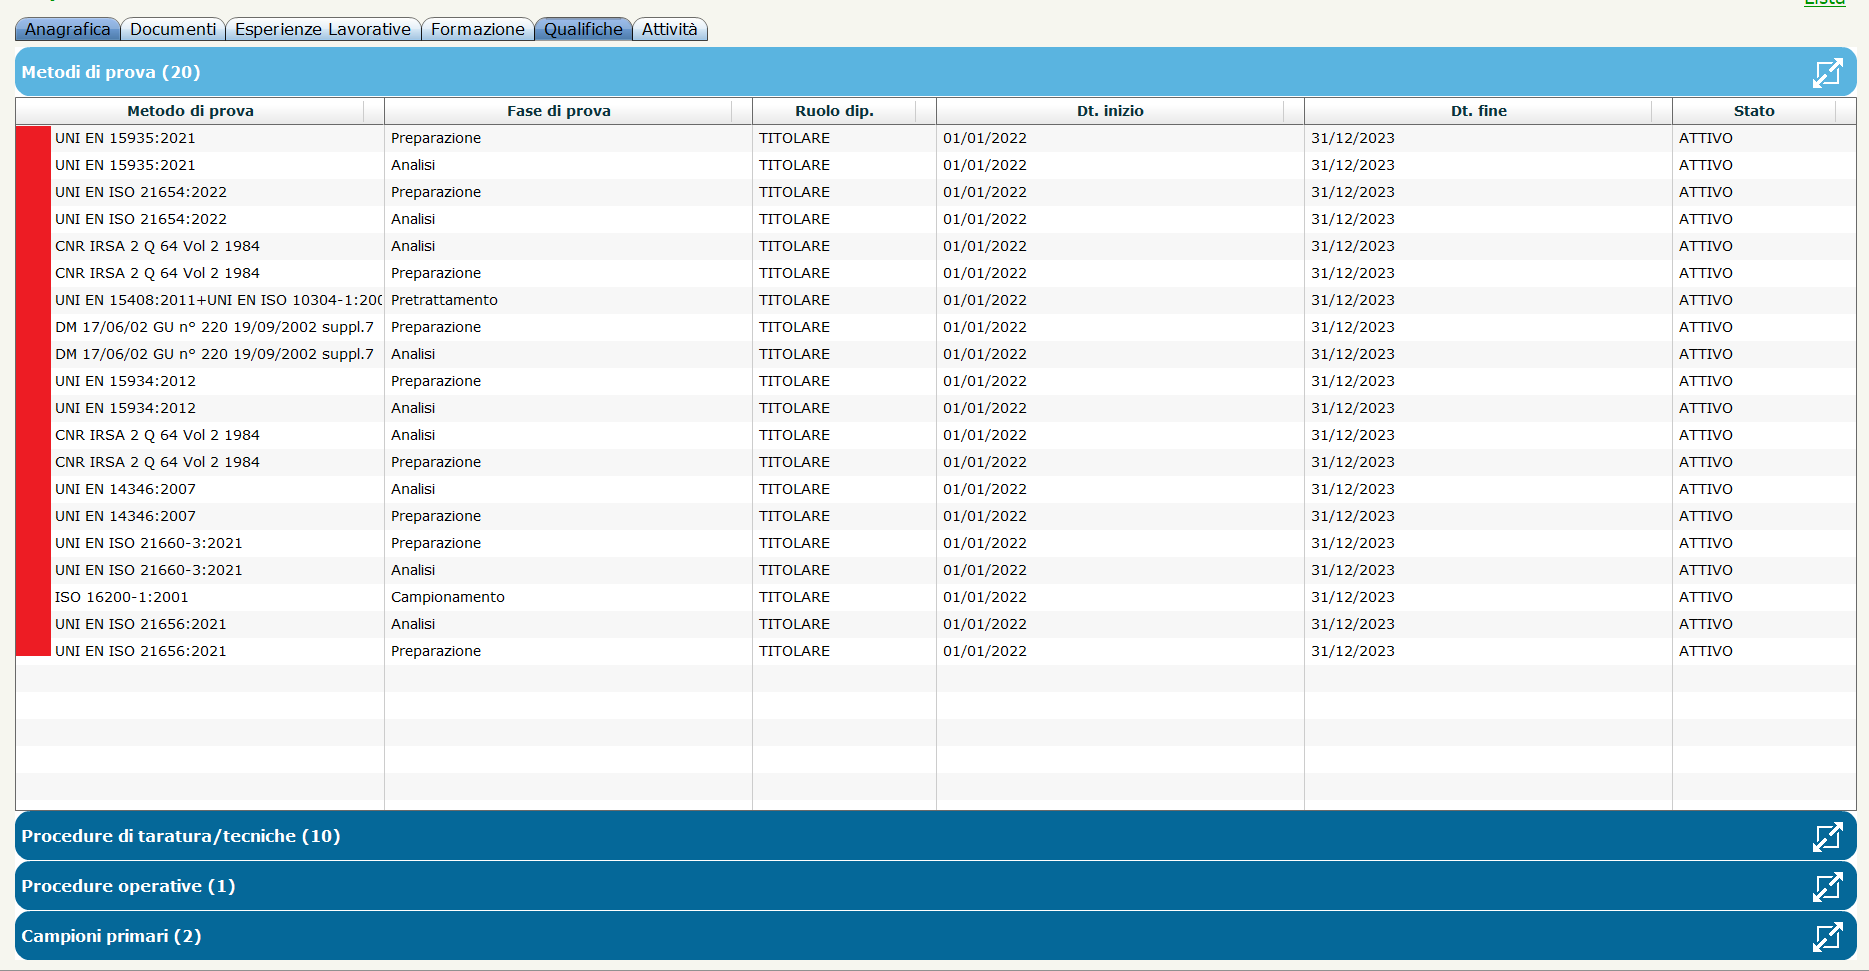This screenshot has height=971, width=1869.
Task: Open the Documenti tab
Action: coord(172,29)
